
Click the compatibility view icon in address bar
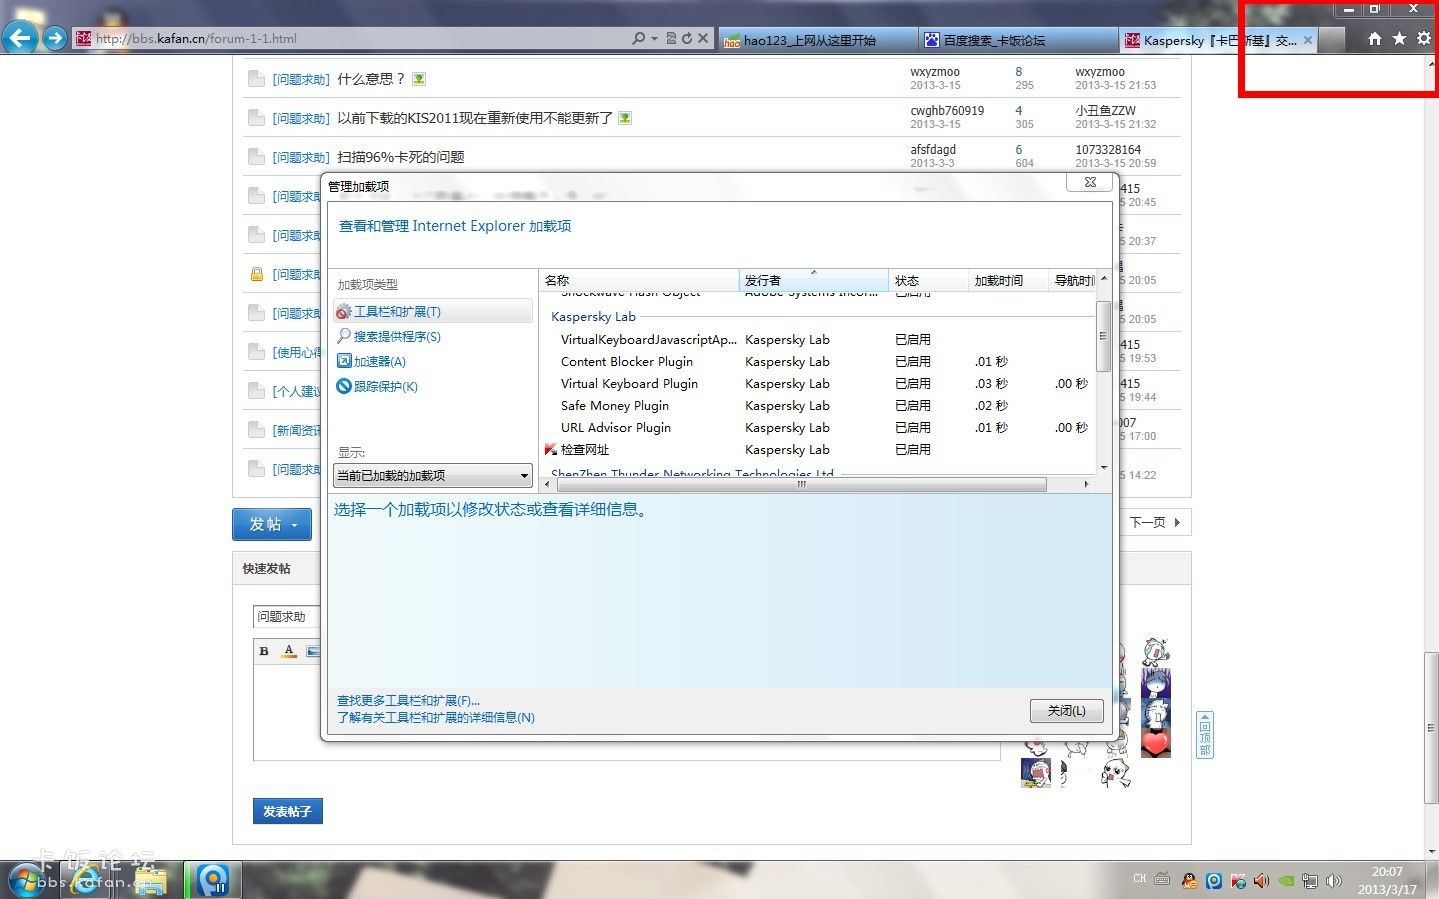click(x=671, y=39)
